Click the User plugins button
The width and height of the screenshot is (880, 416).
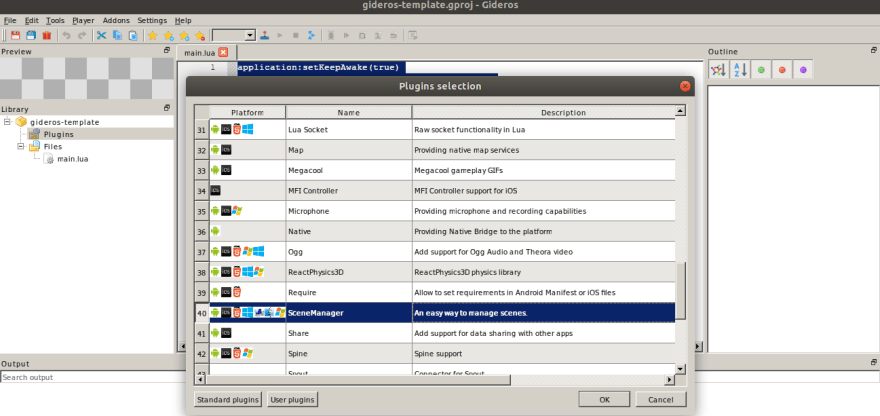[292, 400]
